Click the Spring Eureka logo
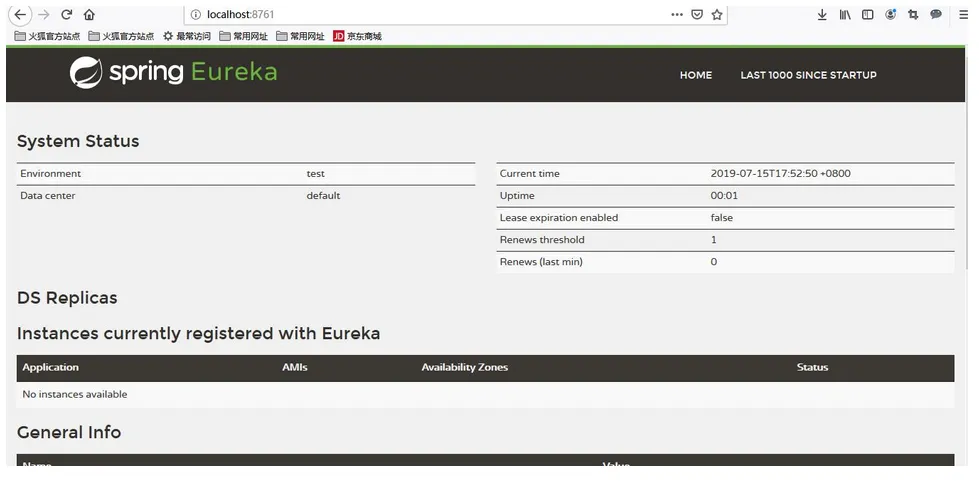The image size is (979, 481). [x=174, y=72]
